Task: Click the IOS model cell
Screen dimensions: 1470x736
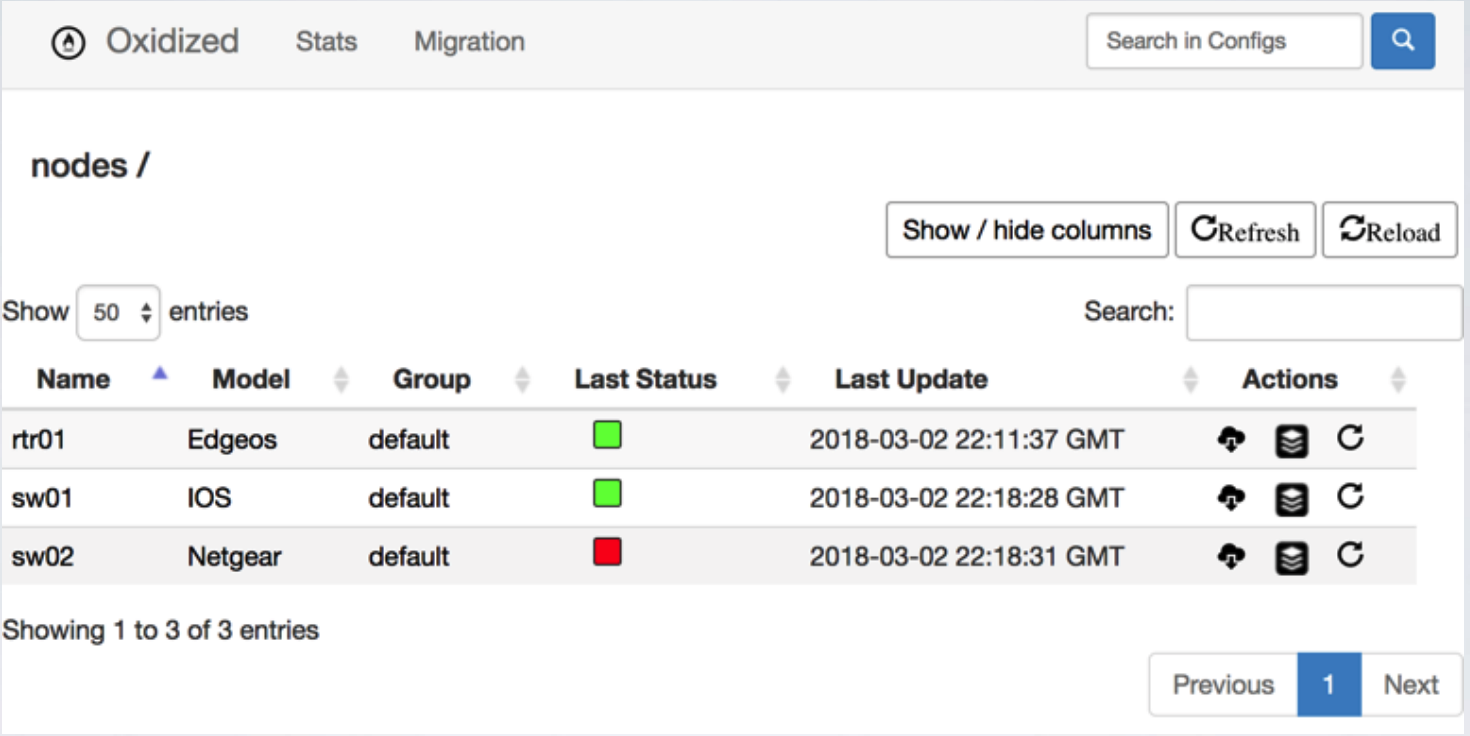Action: (209, 498)
